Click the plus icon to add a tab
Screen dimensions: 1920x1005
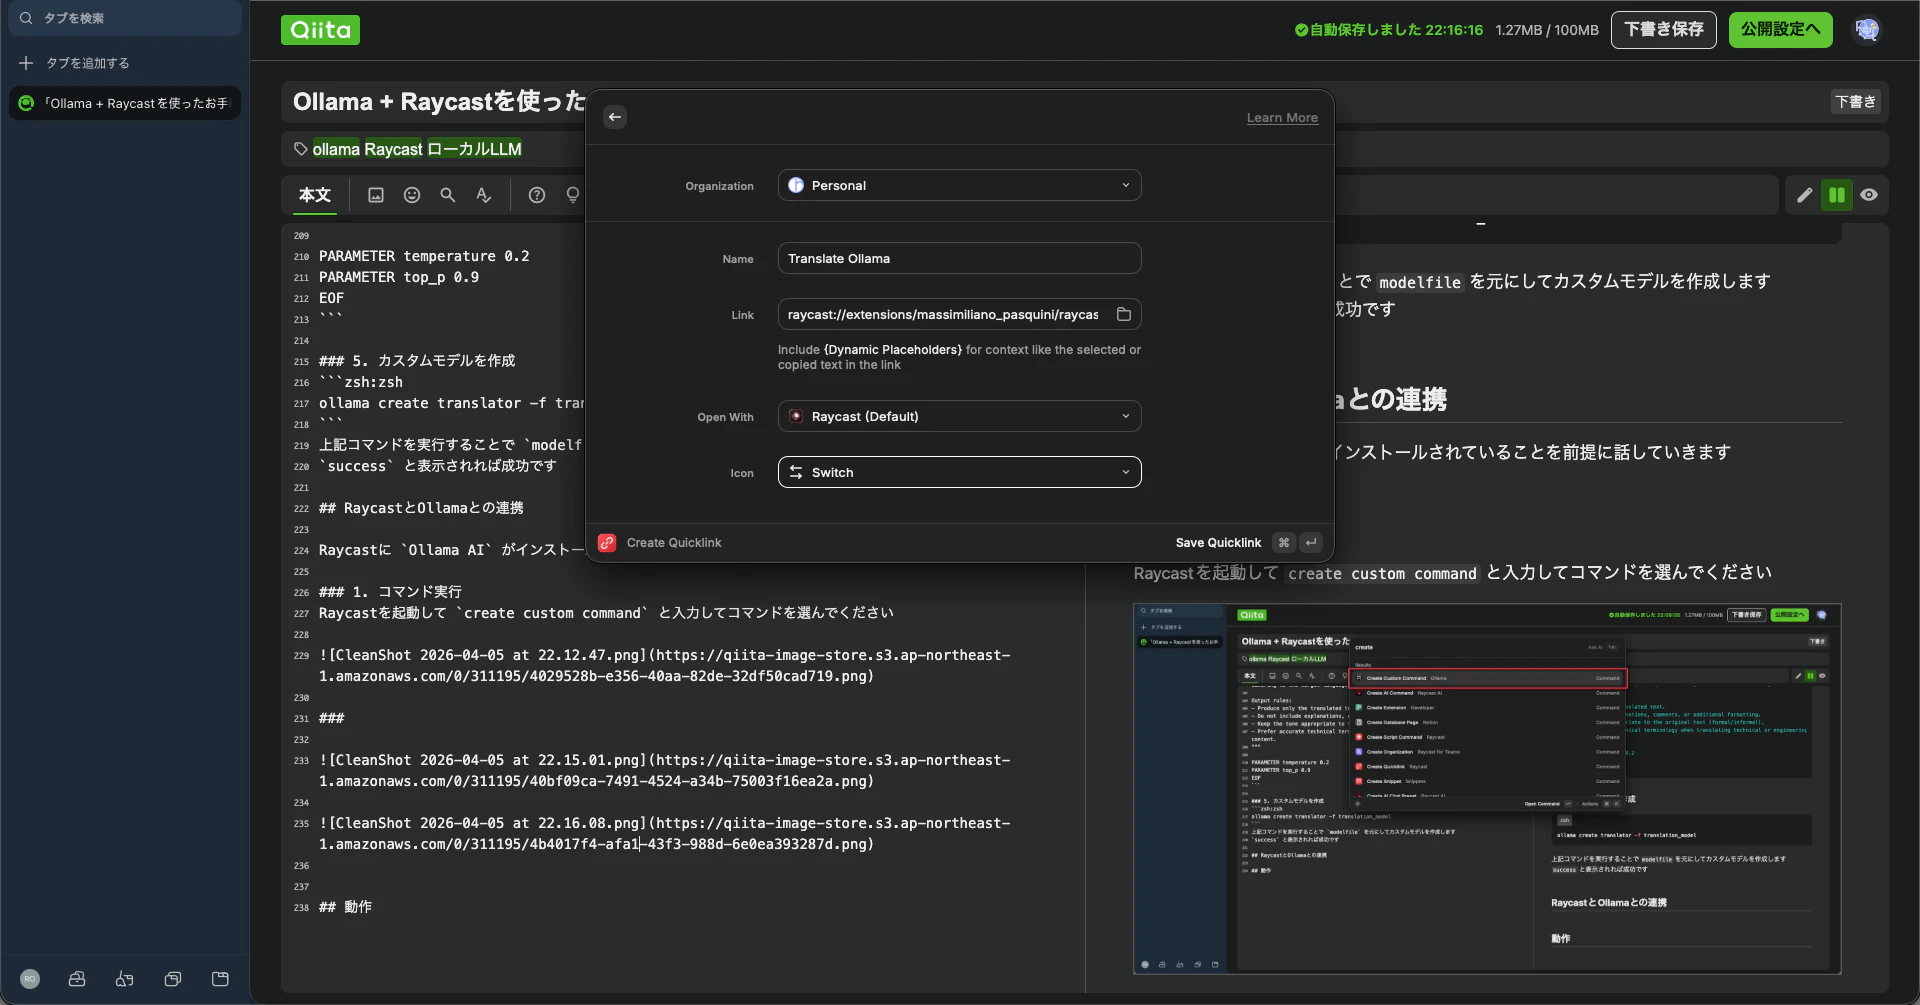(26, 63)
